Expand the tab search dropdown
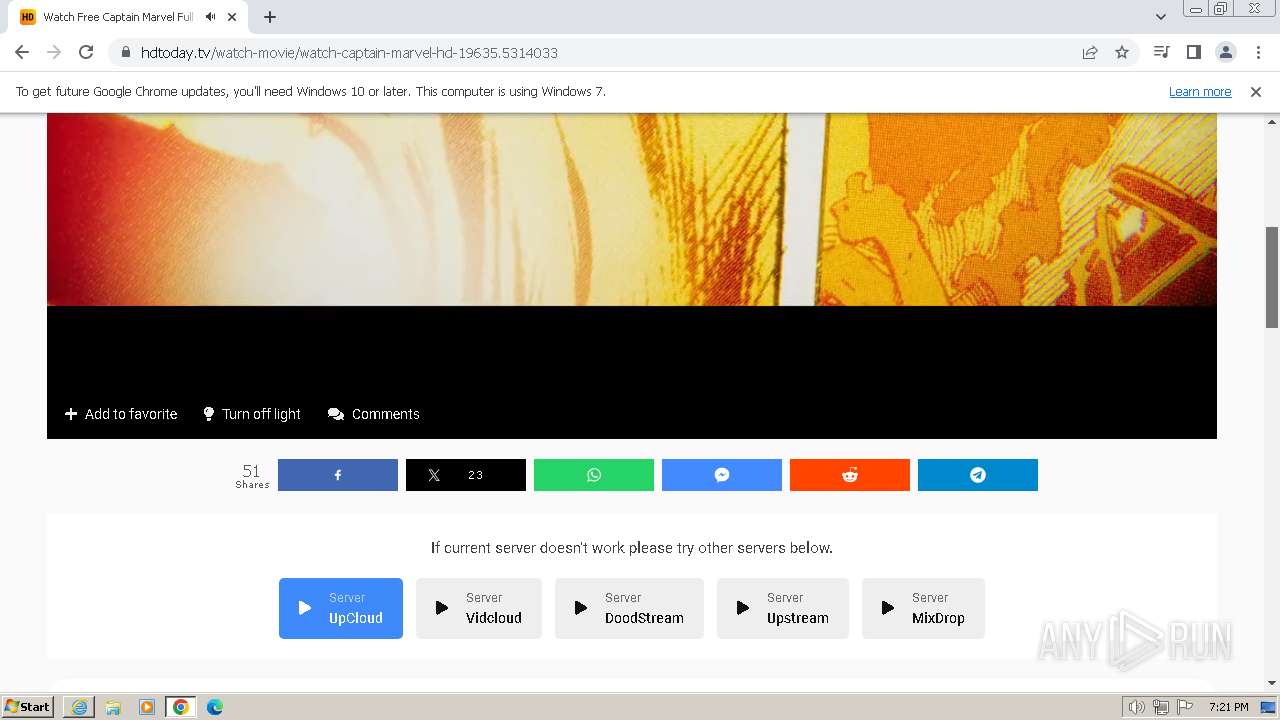Image resolution: width=1280 pixels, height=720 pixels. tap(1161, 17)
